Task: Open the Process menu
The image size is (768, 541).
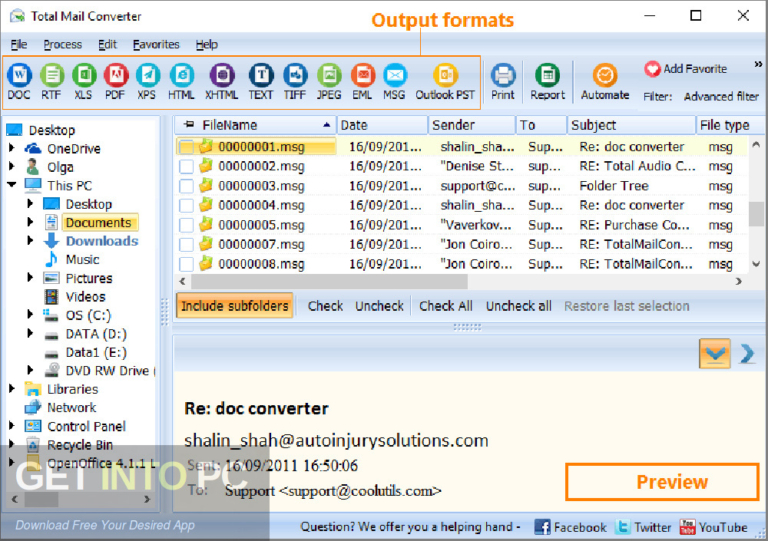Action: pos(63,45)
